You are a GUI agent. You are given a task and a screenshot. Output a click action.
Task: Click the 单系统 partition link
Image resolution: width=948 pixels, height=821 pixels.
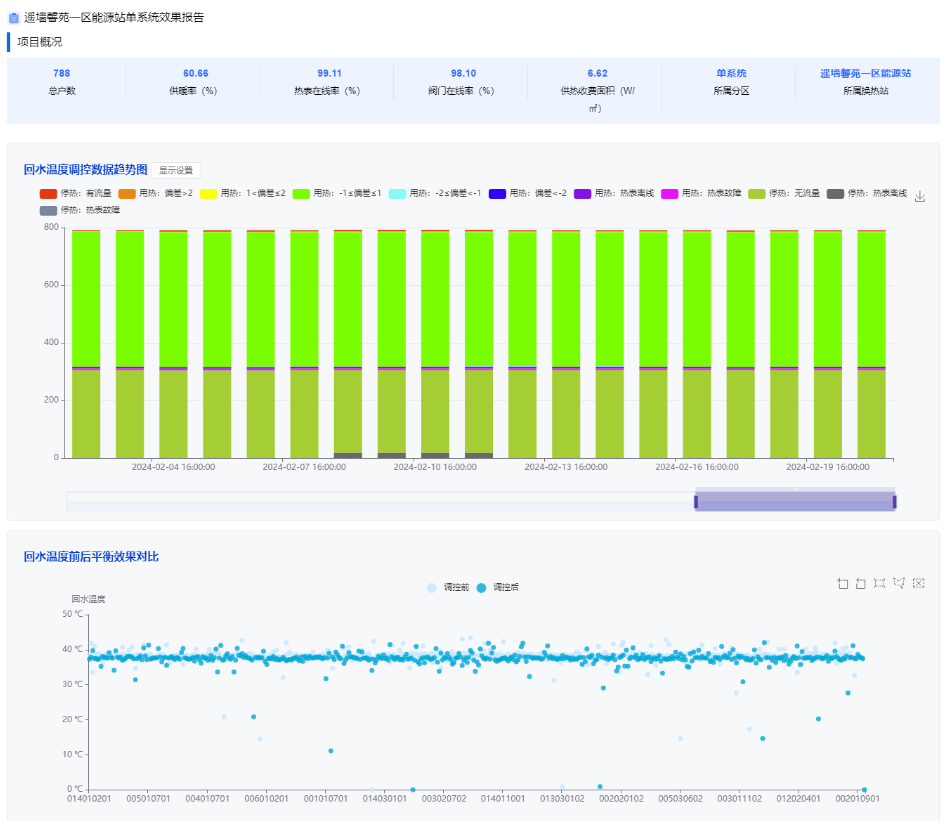[731, 73]
